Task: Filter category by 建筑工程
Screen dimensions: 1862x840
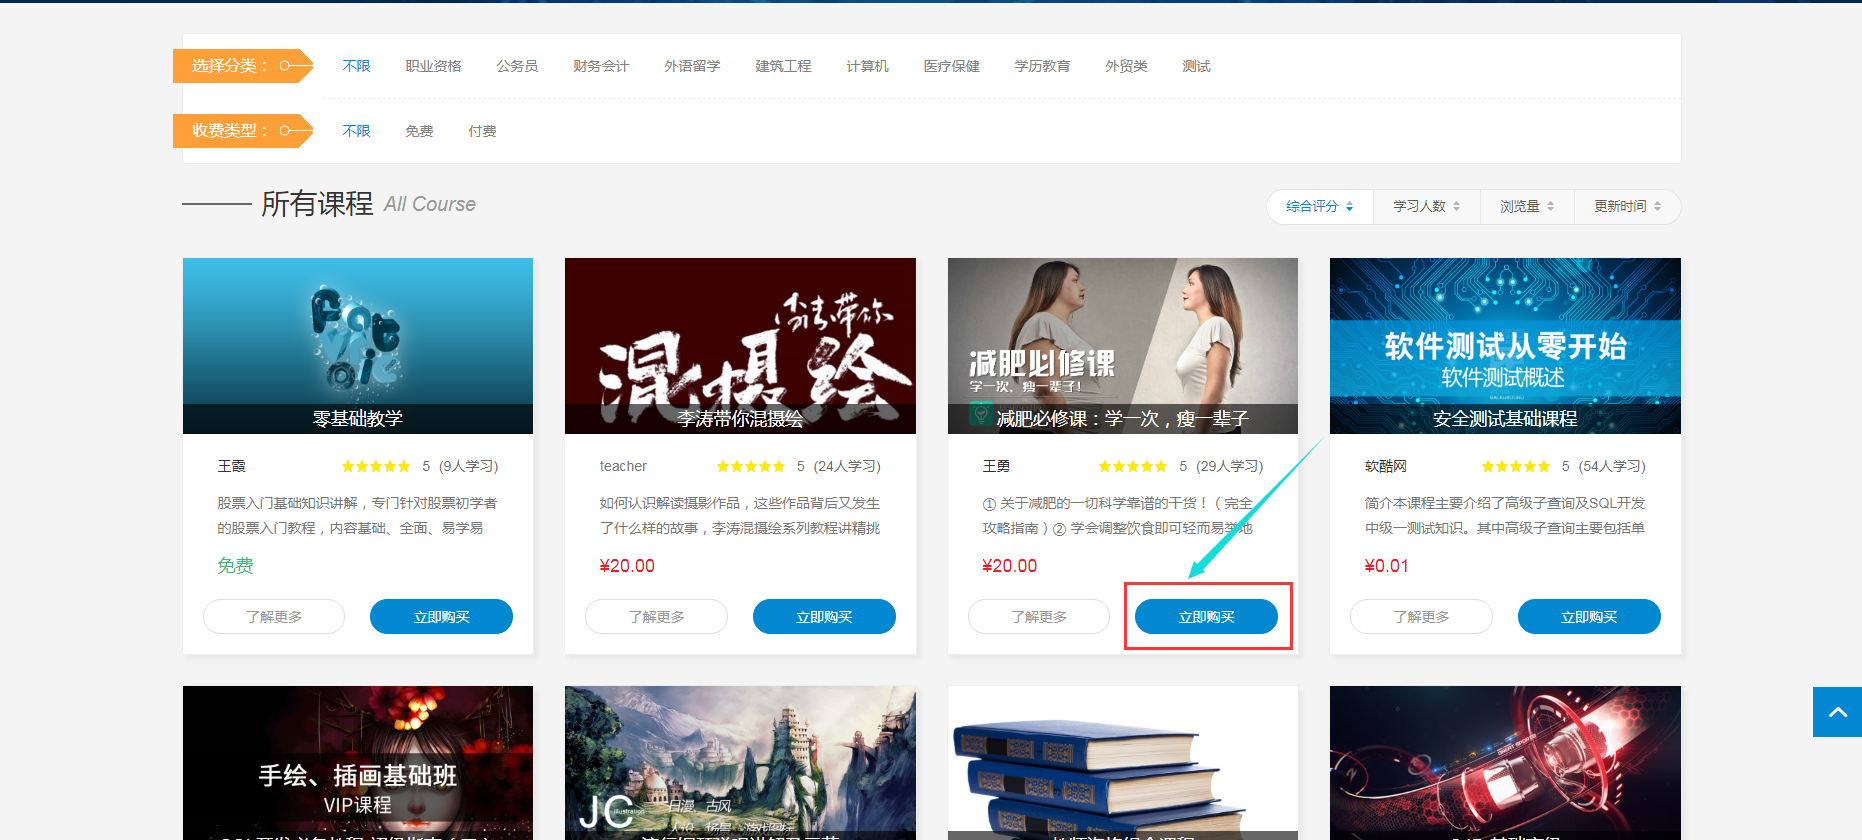Action: (x=783, y=66)
